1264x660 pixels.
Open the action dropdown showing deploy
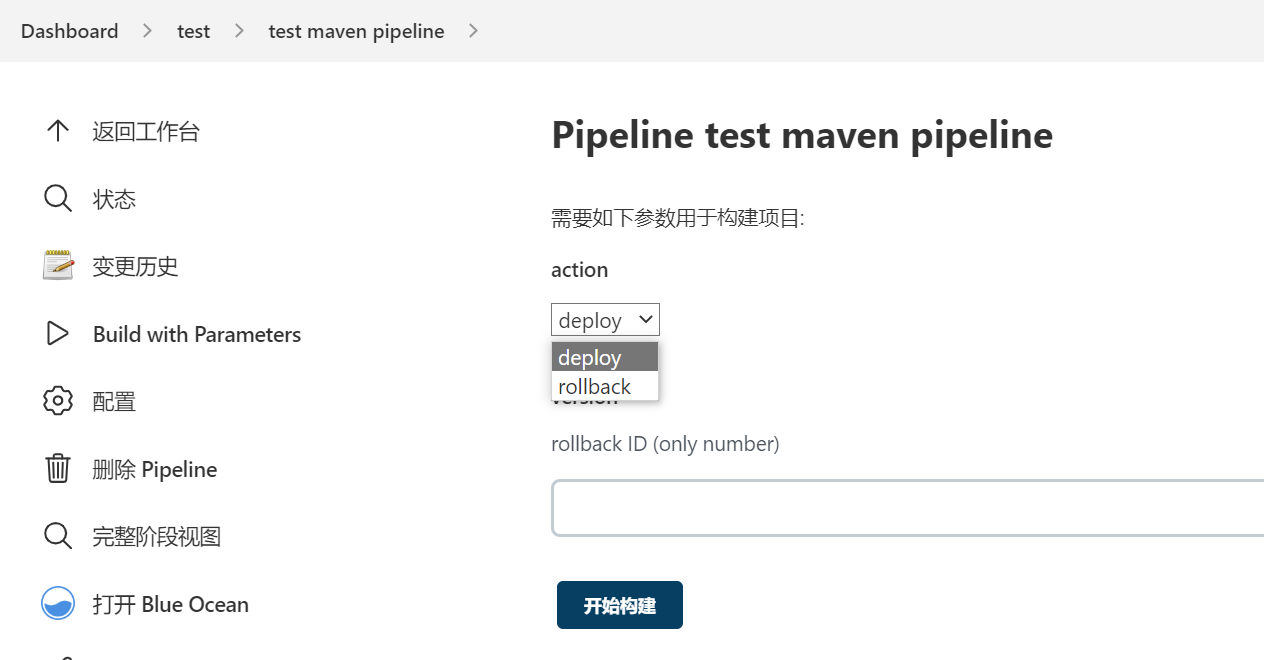point(605,320)
